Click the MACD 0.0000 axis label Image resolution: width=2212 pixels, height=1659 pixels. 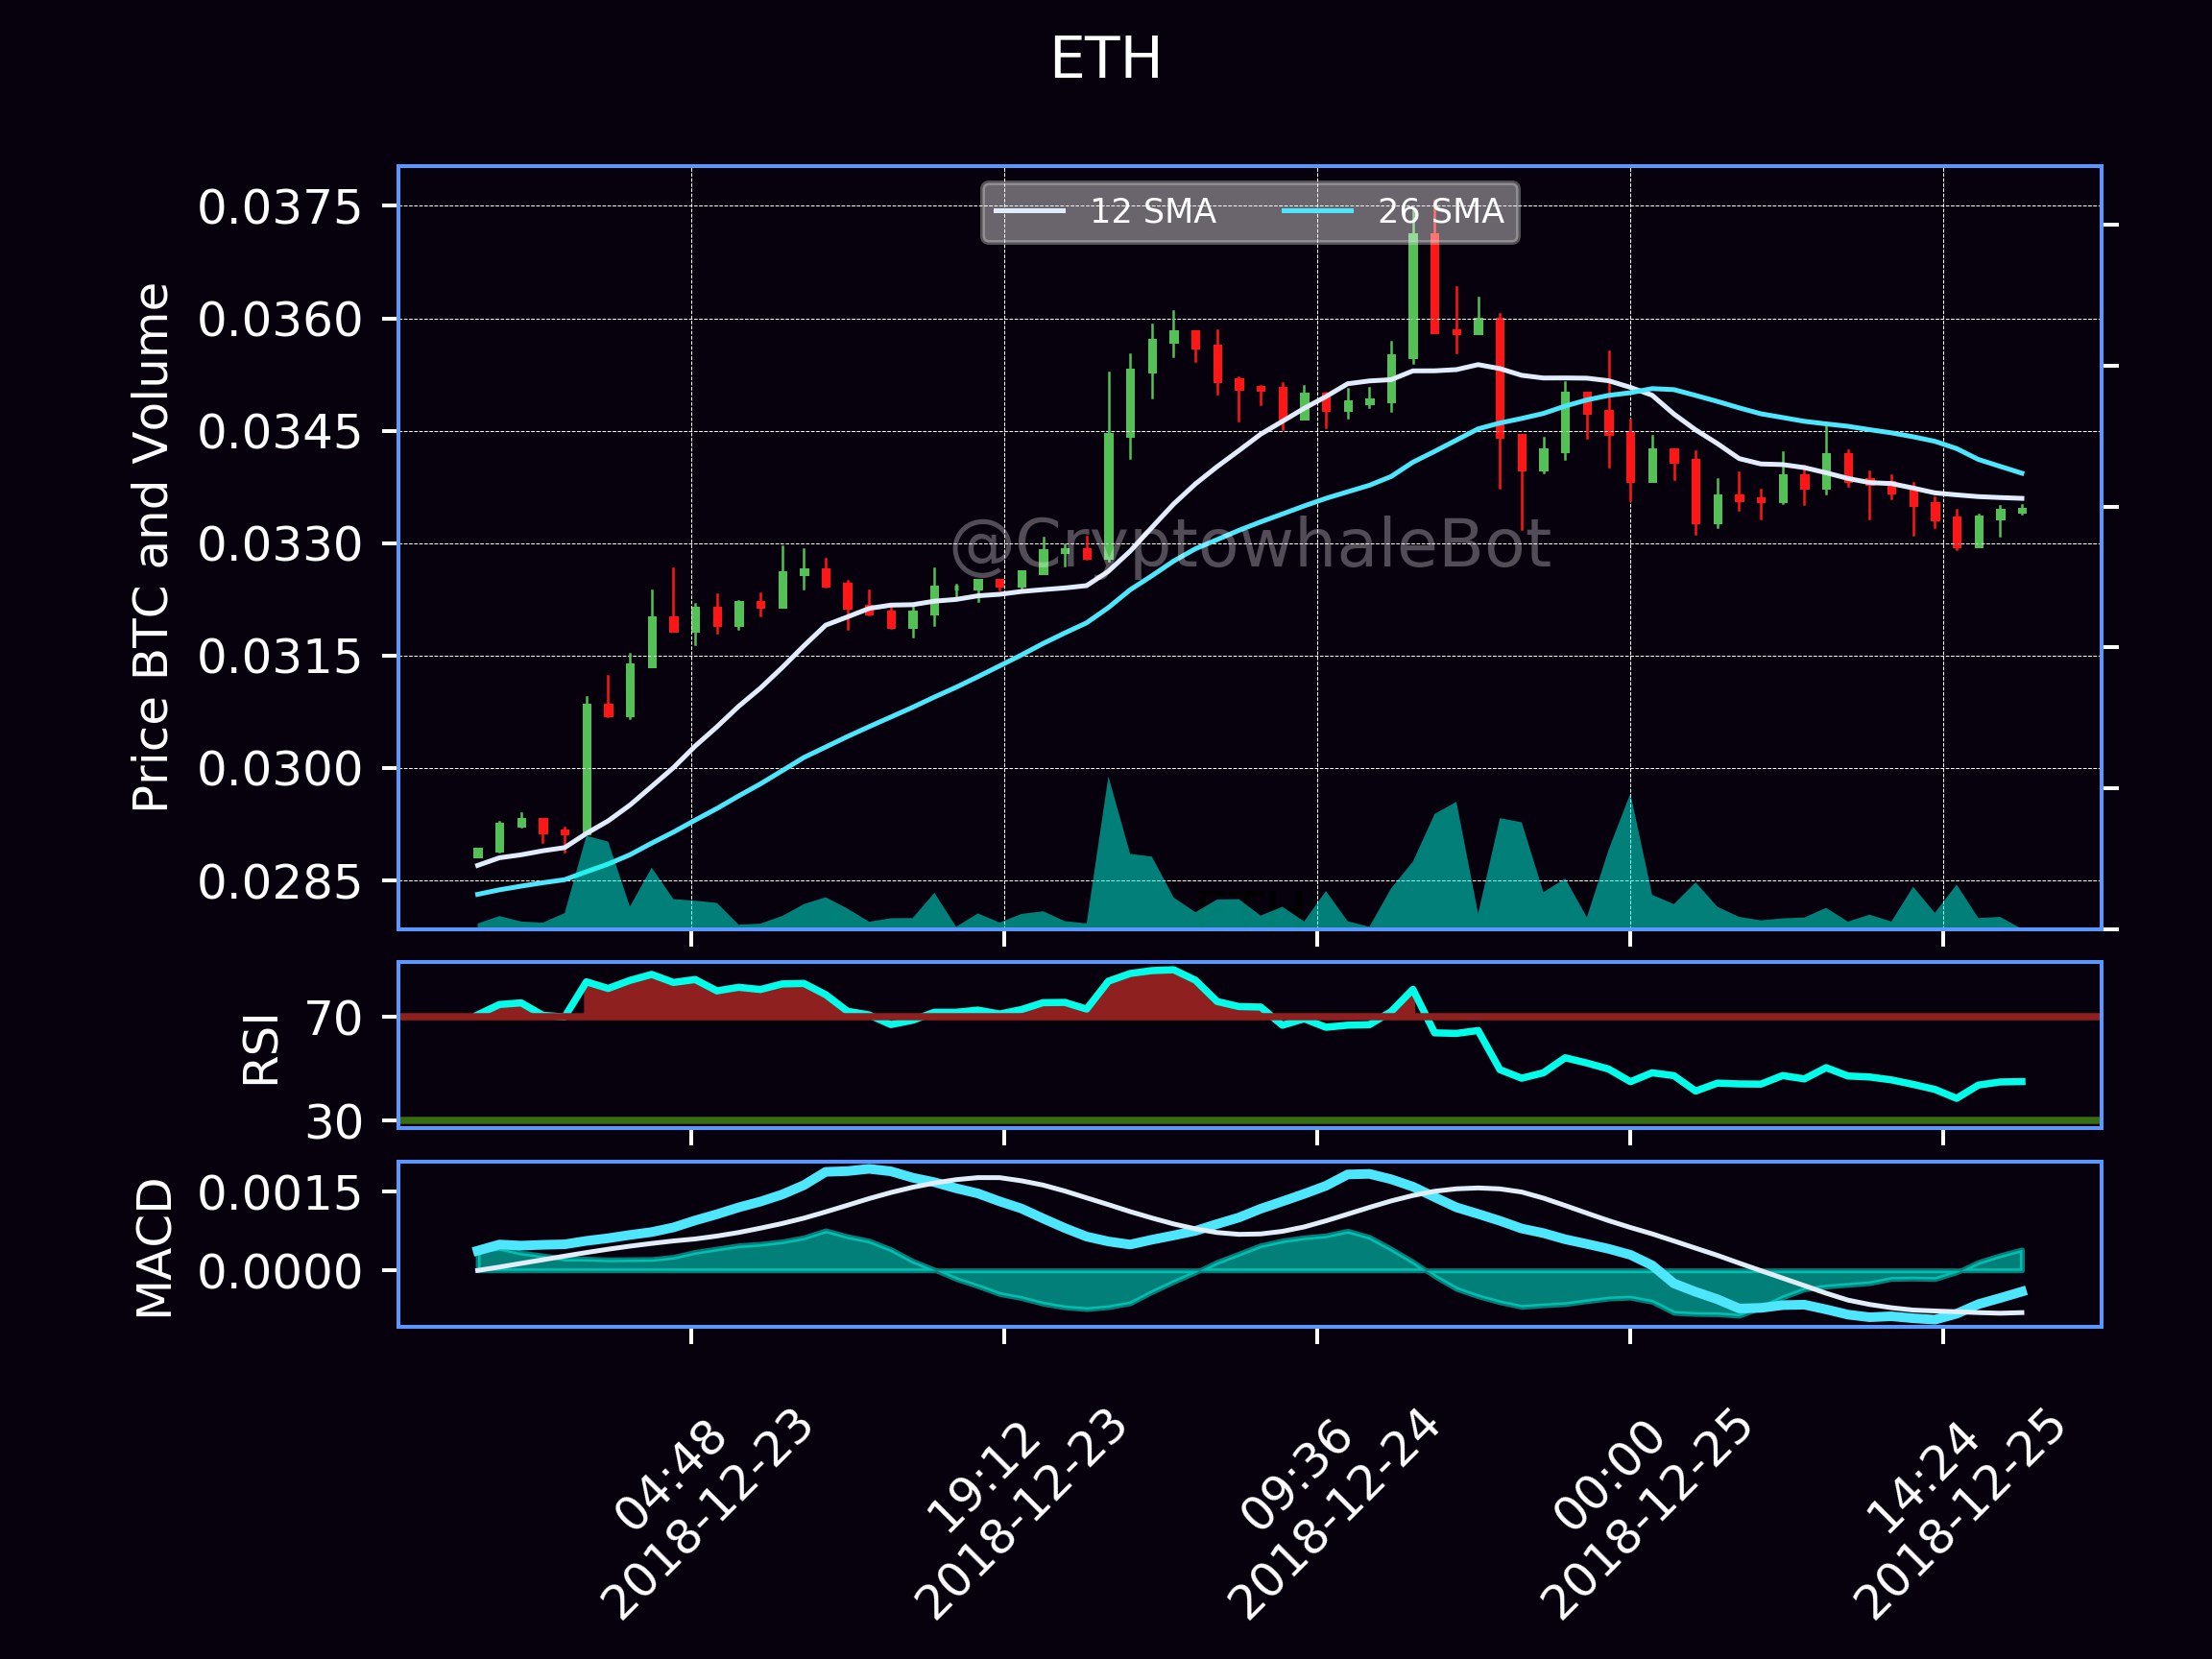click(x=279, y=1273)
